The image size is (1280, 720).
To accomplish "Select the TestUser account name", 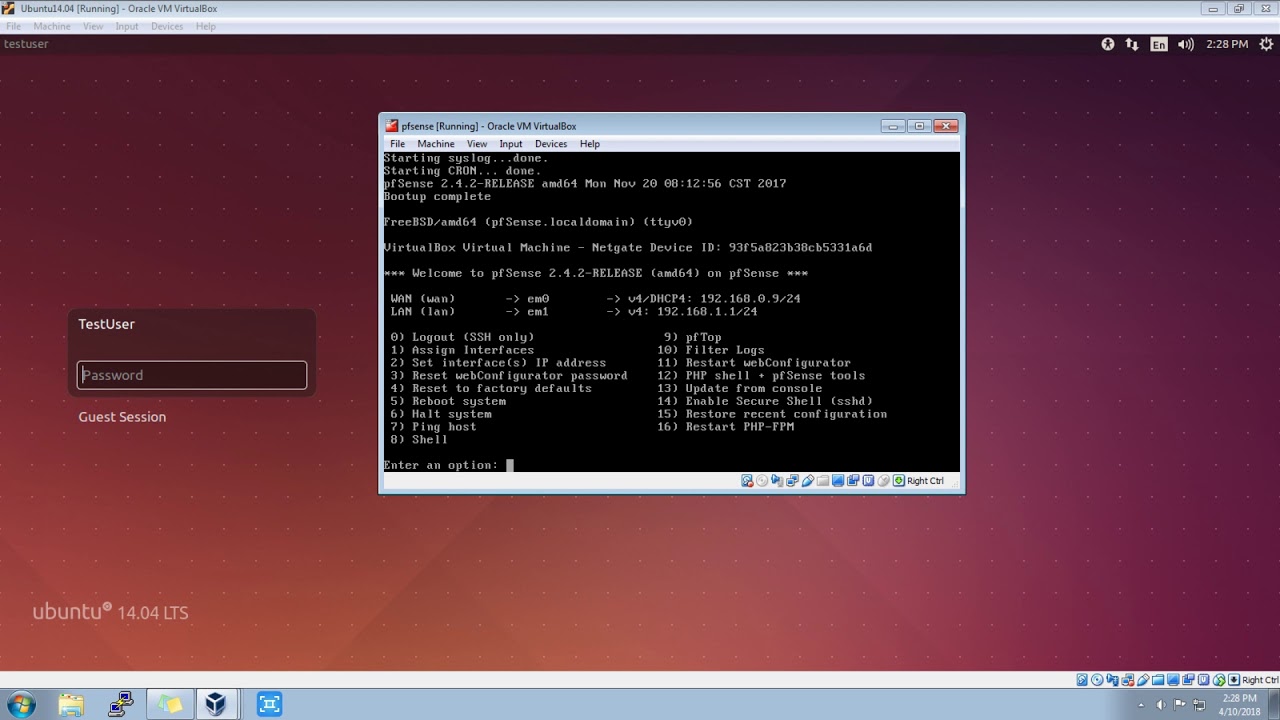I will (x=107, y=324).
